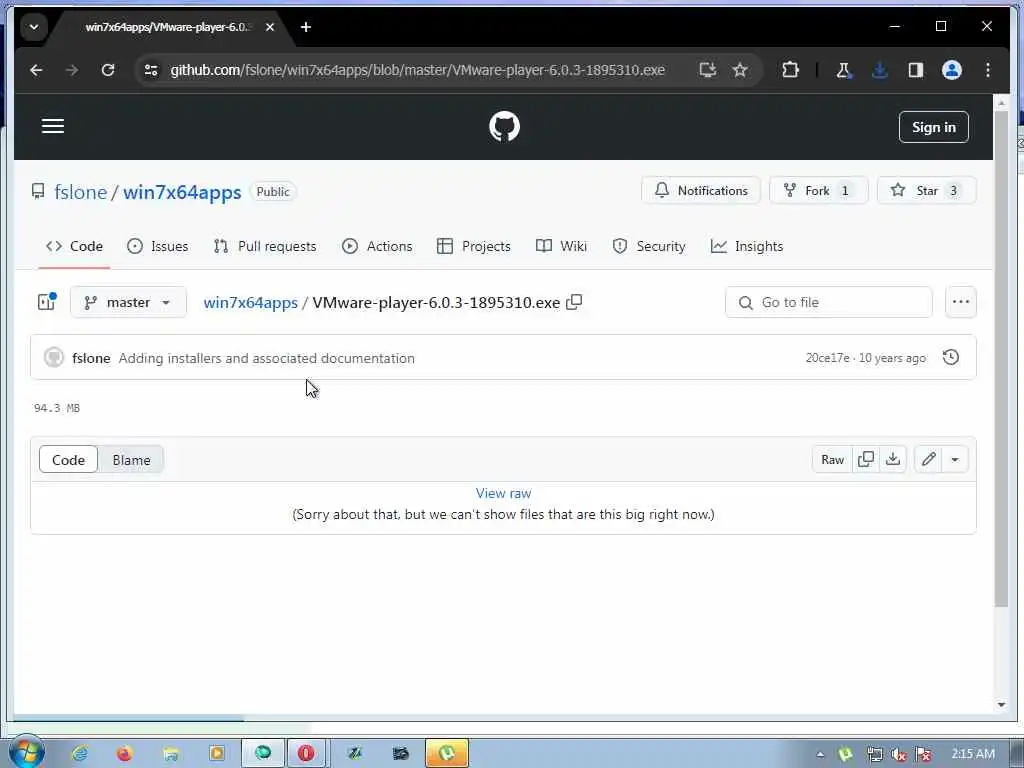Open the browser three-dot menu
1024x768 pixels.
[987, 70]
